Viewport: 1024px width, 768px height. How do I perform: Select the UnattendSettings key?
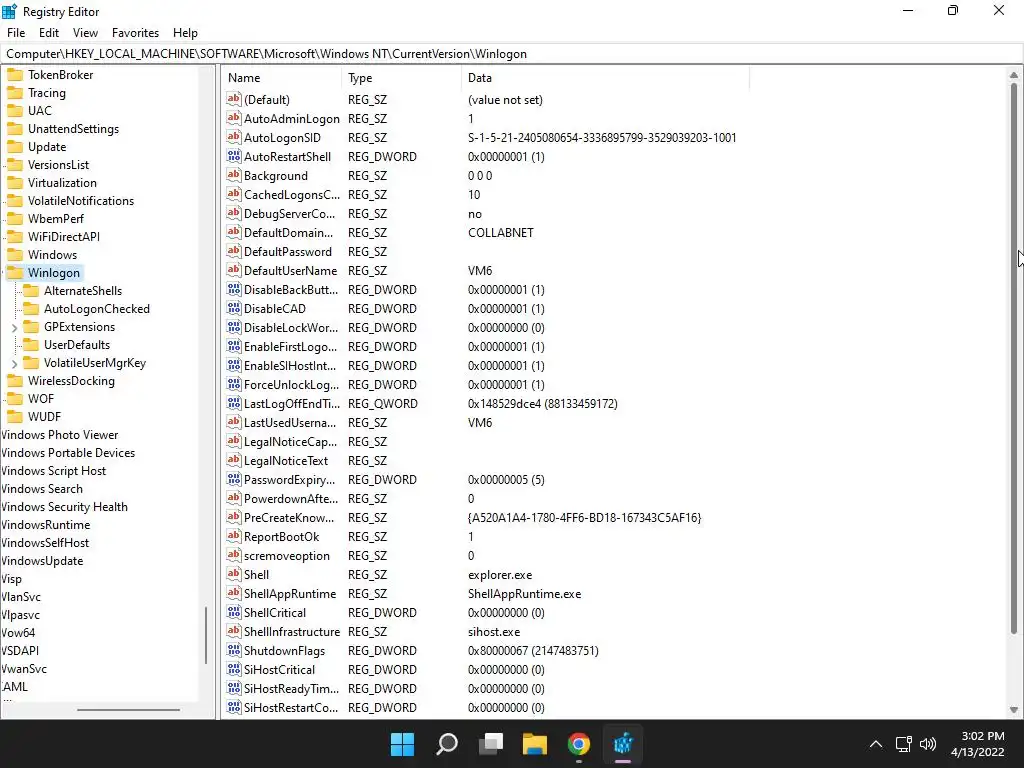point(73,129)
